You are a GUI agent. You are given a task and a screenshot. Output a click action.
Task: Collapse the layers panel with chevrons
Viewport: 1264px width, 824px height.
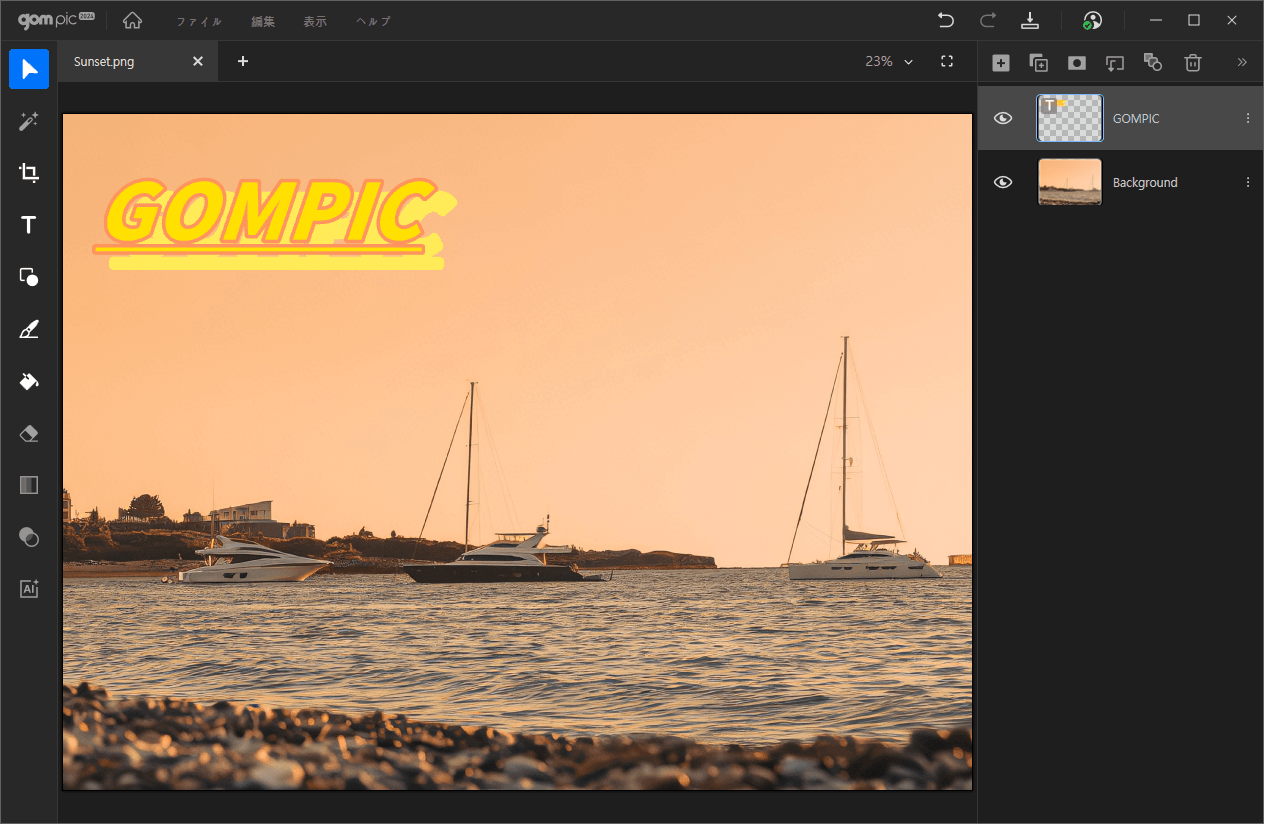tap(1242, 62)
